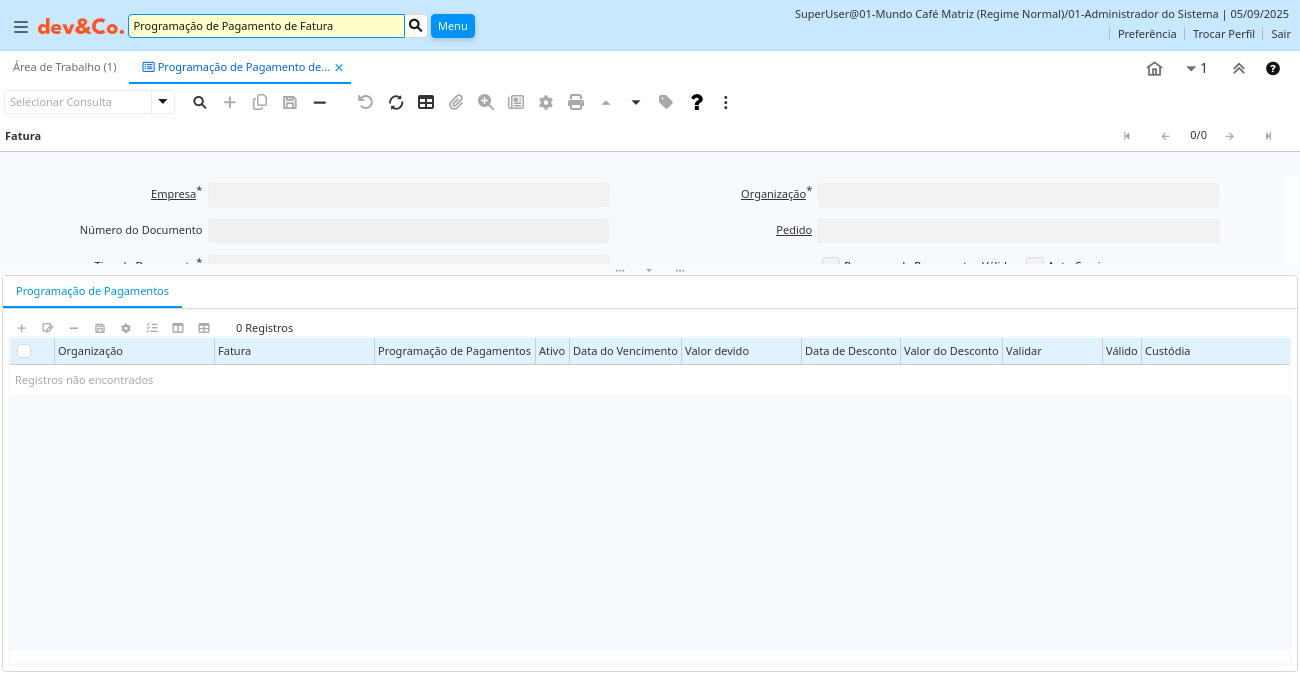
Task: Click the refresh record toolbar icon
Action: [396, 102]
